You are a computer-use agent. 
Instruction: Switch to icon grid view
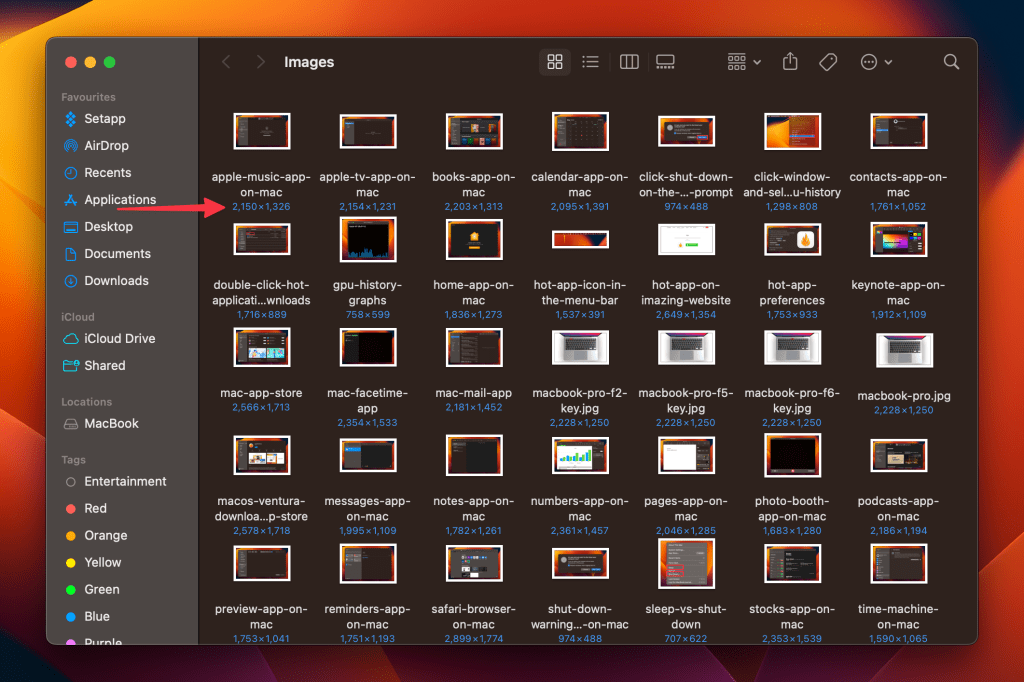555,62
